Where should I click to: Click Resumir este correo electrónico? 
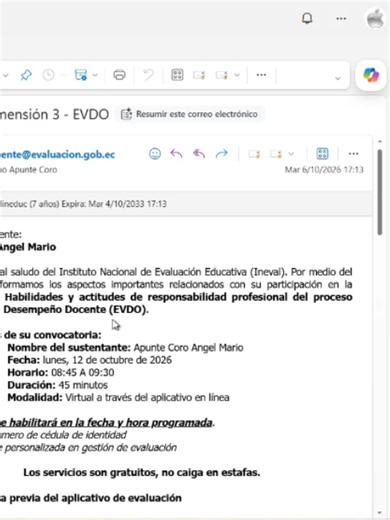(x=189, y=114)
